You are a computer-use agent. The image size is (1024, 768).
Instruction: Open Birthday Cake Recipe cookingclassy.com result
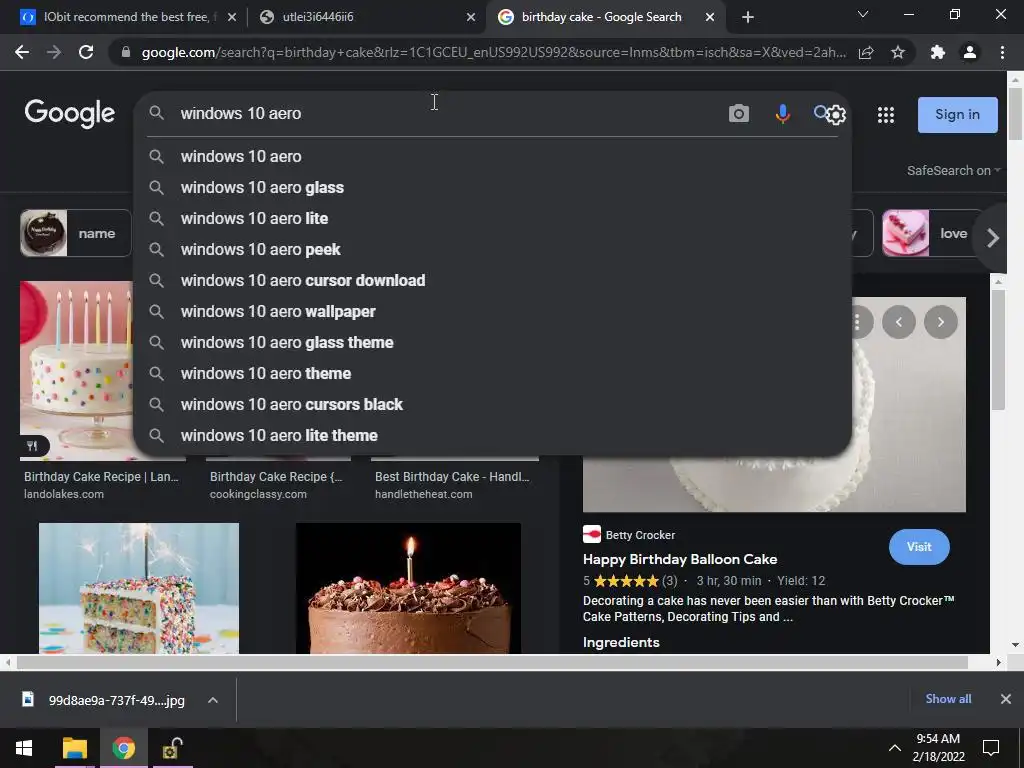pyautogui.click(x=276, y=485)
